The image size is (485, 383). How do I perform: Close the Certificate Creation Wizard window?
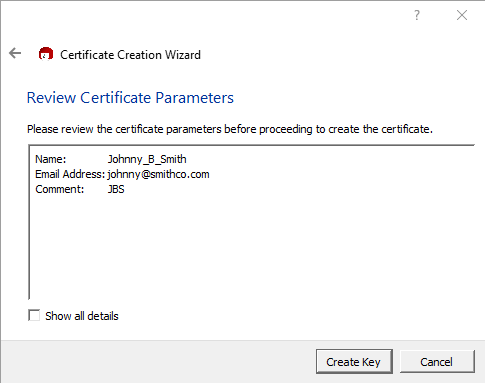[x=462, y=15]
